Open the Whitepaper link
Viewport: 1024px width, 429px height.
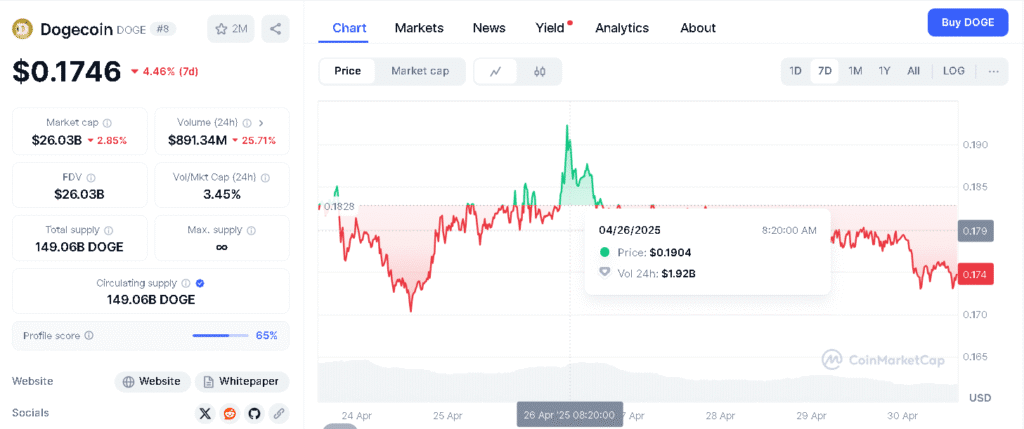point(242,381)
